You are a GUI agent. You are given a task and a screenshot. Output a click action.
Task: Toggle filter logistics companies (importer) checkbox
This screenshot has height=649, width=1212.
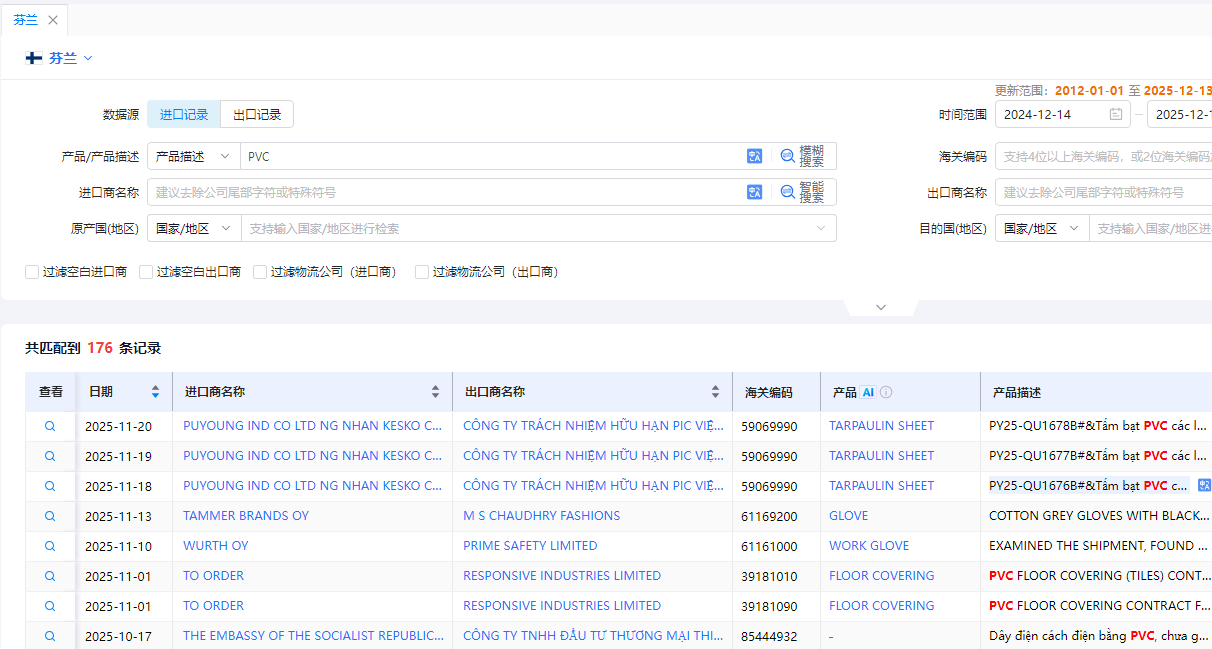point(260,272)
